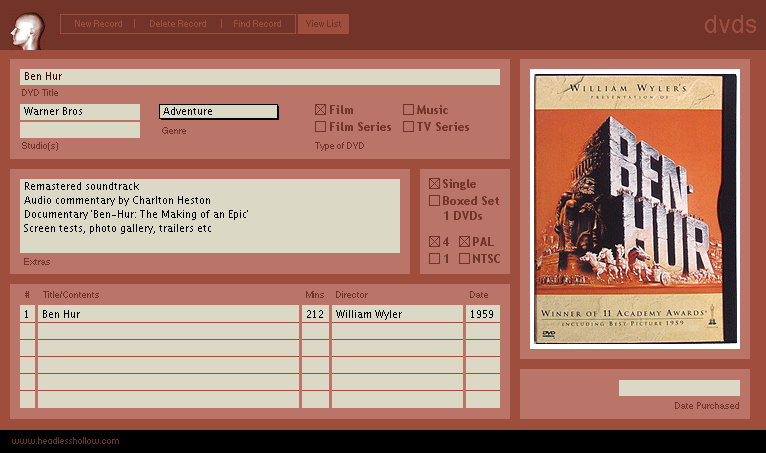Click 'Ben Hur' title/contents cell
Image resolution: width=766 pixels, height=453 pixels.
coord(169,314)
